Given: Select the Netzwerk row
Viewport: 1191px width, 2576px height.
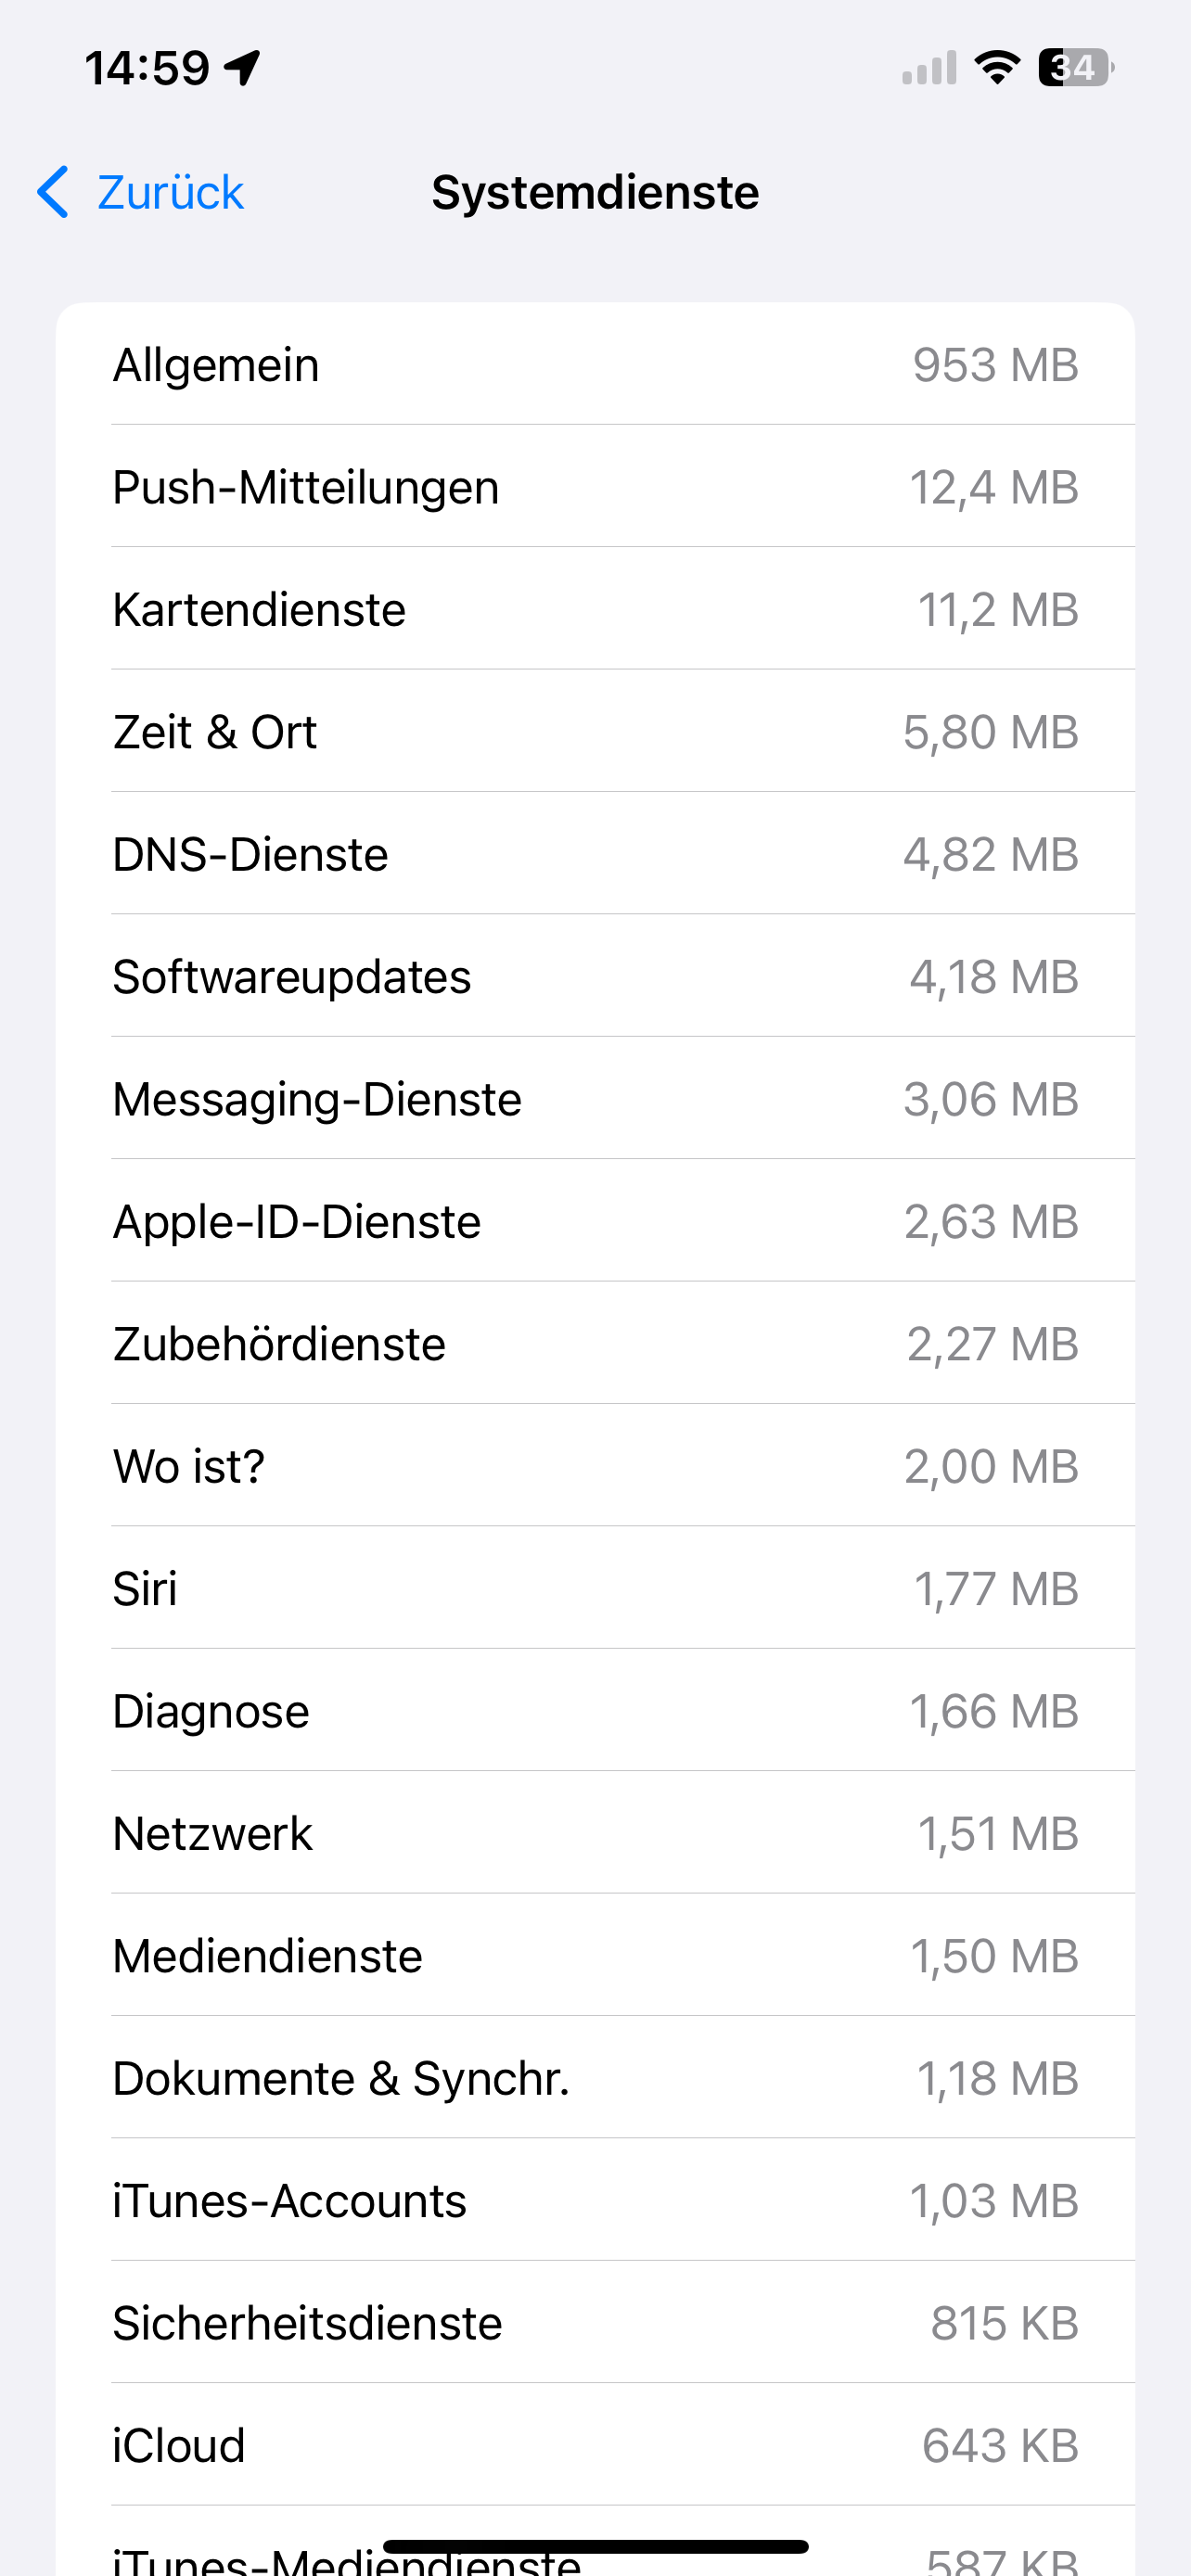Looking at the screenshot, I should 595,1834.
